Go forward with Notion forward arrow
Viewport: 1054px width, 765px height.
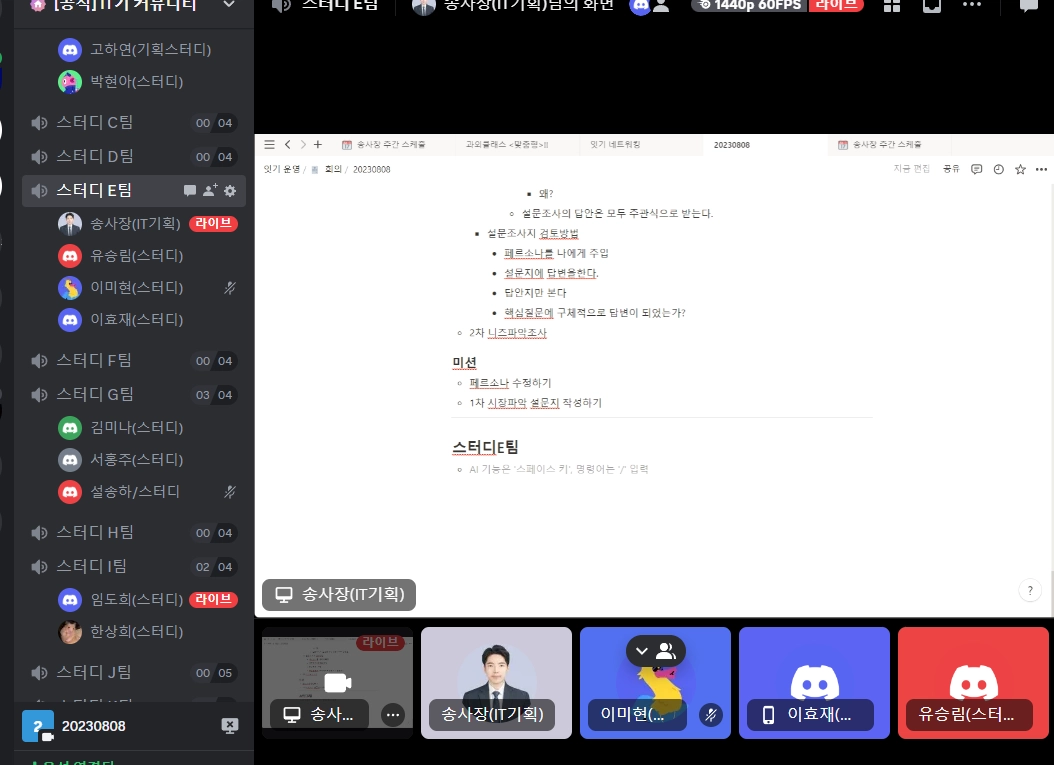coord(303,145)
